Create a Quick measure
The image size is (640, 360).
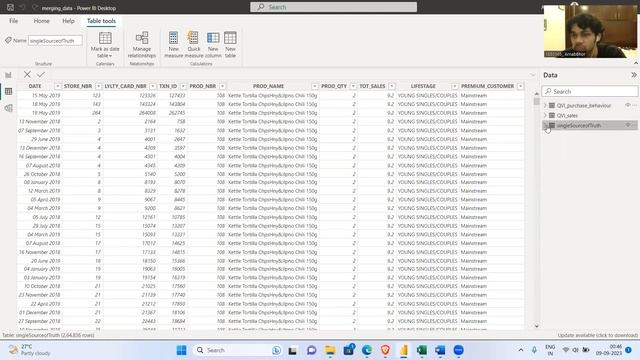point(193,44)
